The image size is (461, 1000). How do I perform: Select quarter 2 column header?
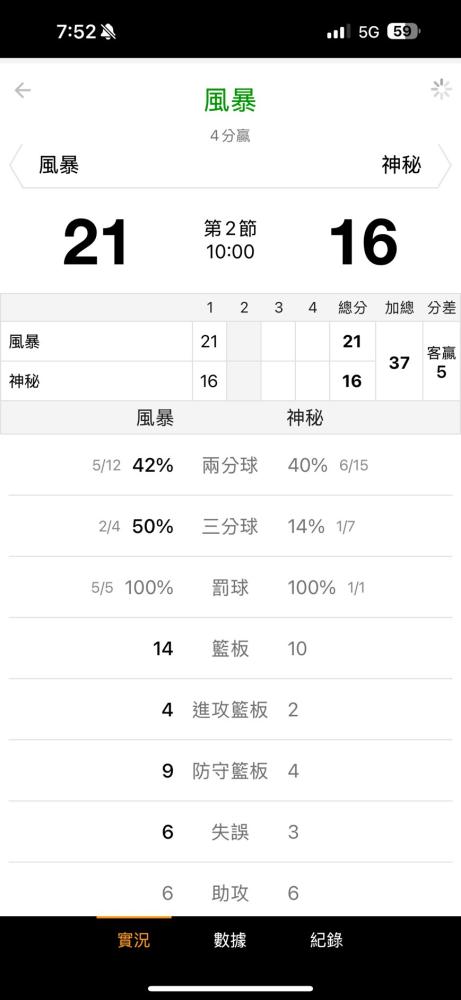244,308
